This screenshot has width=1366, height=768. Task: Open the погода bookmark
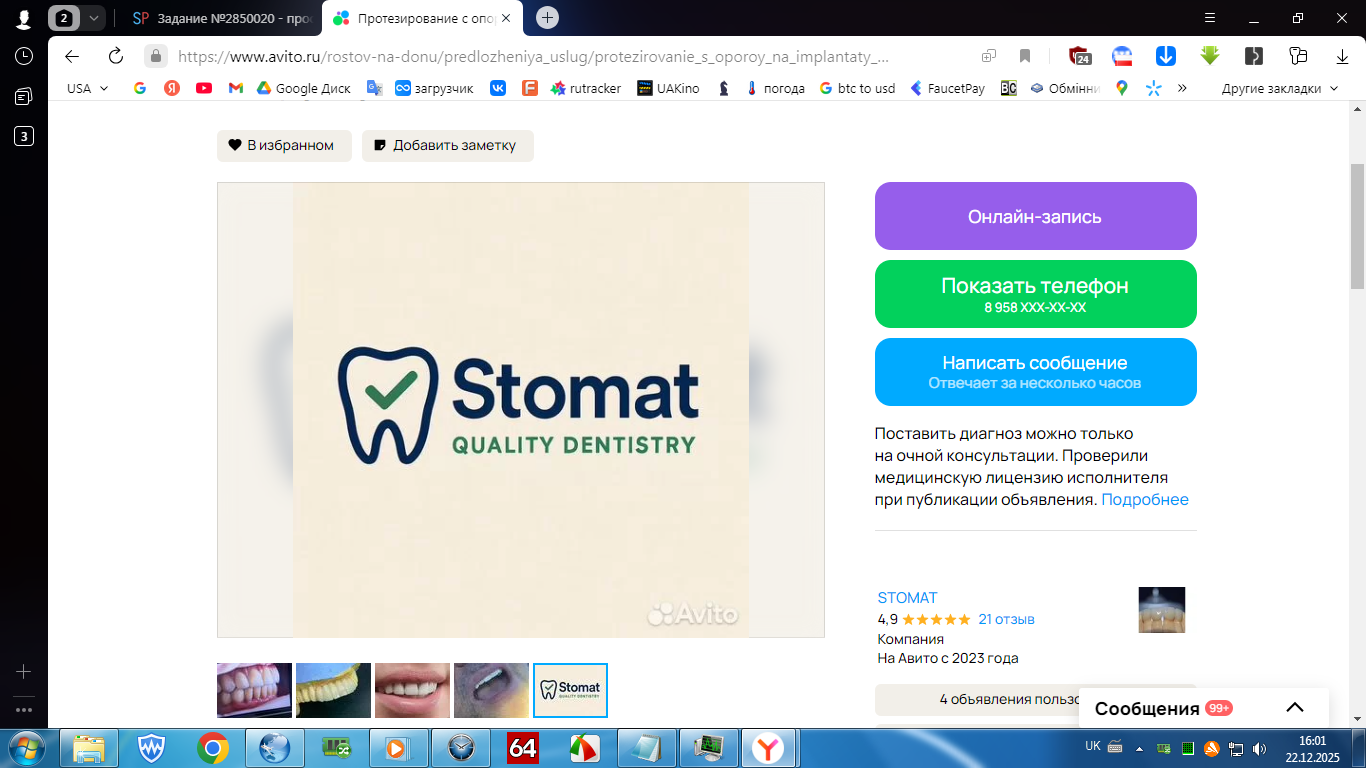click(x=775, y=88)
